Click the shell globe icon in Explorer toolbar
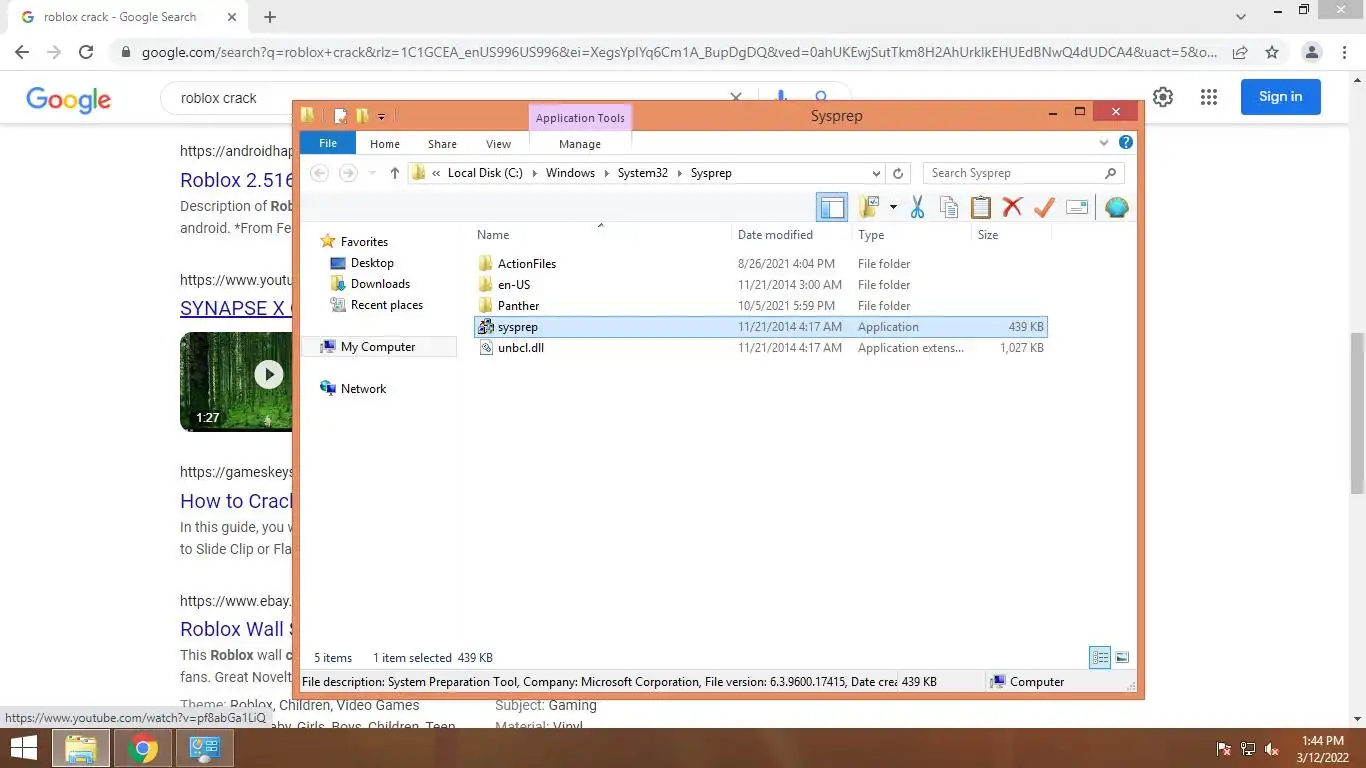1366x768 pixels. click(1117, 207)
